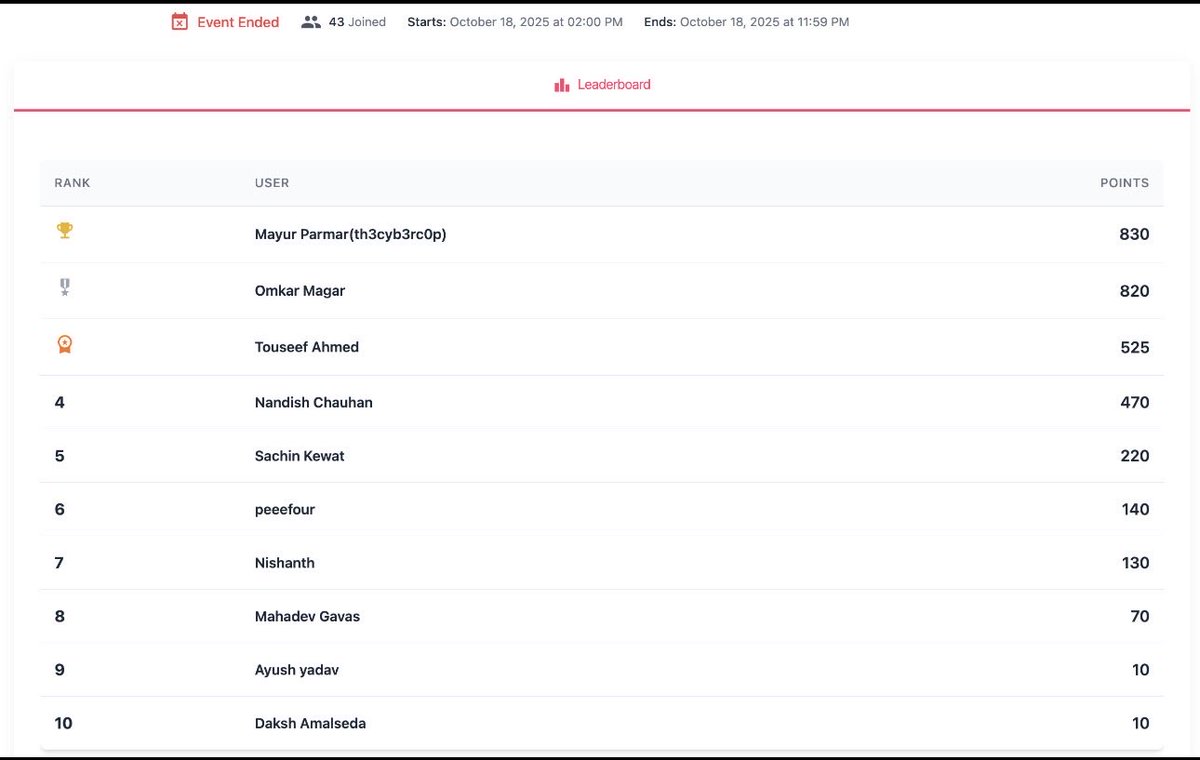Click rank number 10
1200x760 pixels.
coord(64,723)
